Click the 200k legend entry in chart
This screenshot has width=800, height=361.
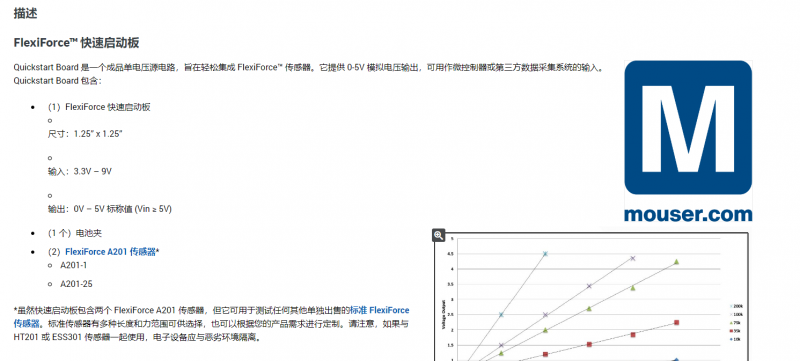pos(736,306)
